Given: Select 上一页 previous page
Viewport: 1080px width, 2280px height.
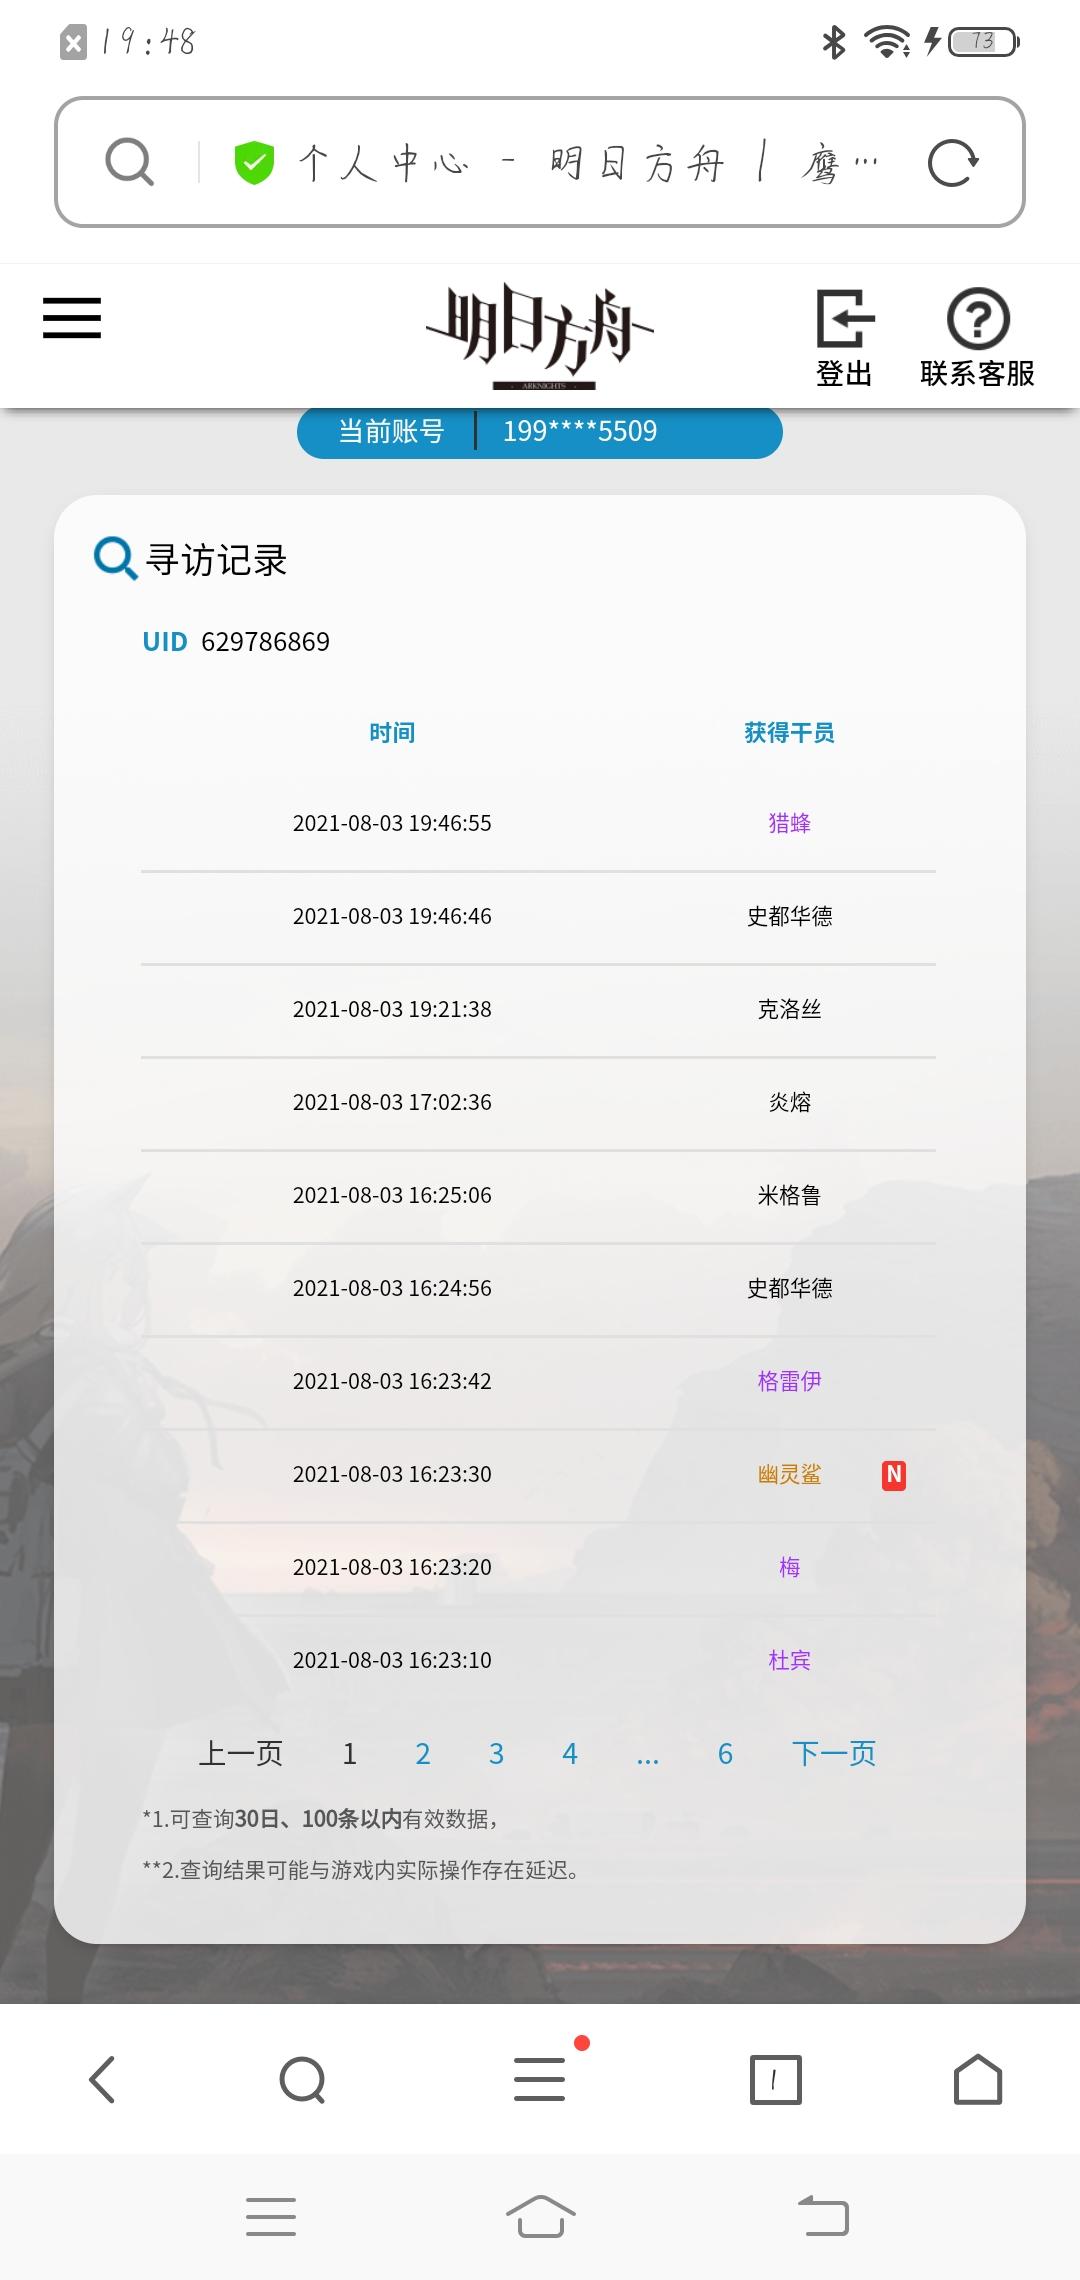Looking at the screenshot, I should click(x=241, y=1753).
